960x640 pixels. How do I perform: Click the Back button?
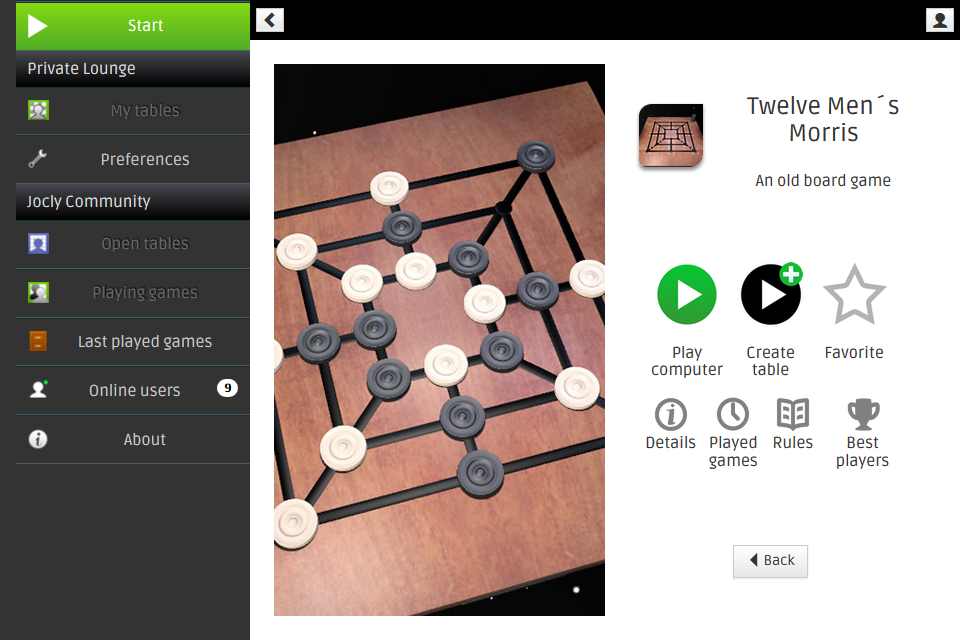coord(770,561)
